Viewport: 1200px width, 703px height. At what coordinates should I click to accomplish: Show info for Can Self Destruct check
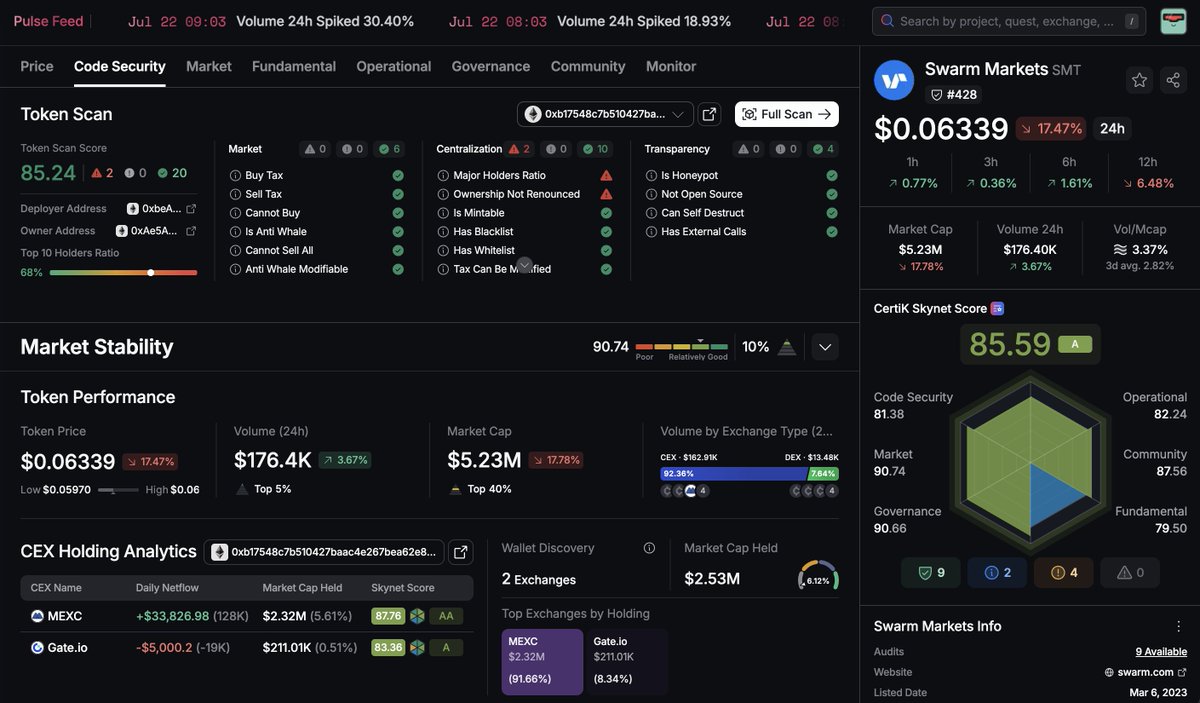click(x=651, y=213)
